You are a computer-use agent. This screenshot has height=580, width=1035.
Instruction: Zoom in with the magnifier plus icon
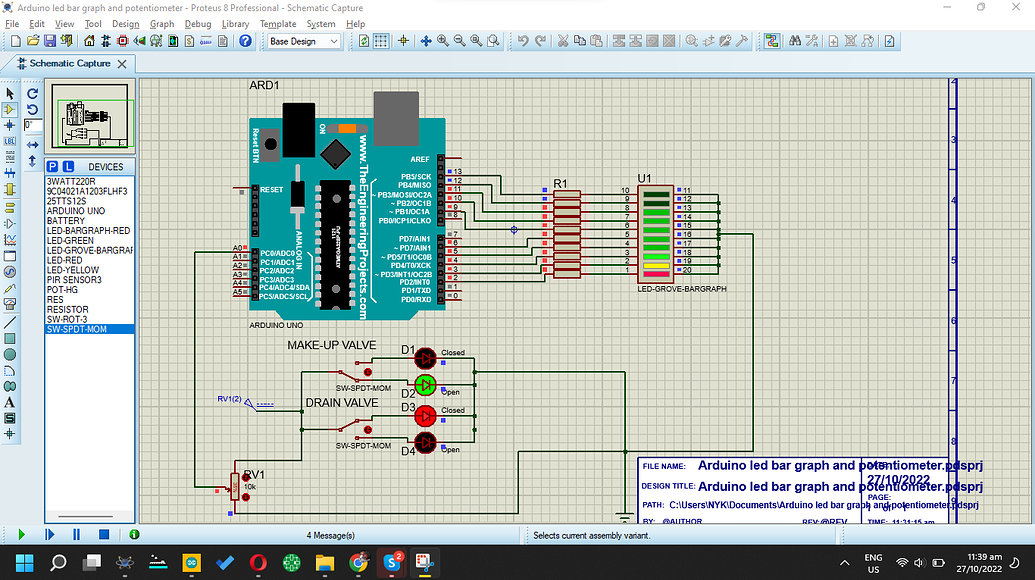(443, 41)
